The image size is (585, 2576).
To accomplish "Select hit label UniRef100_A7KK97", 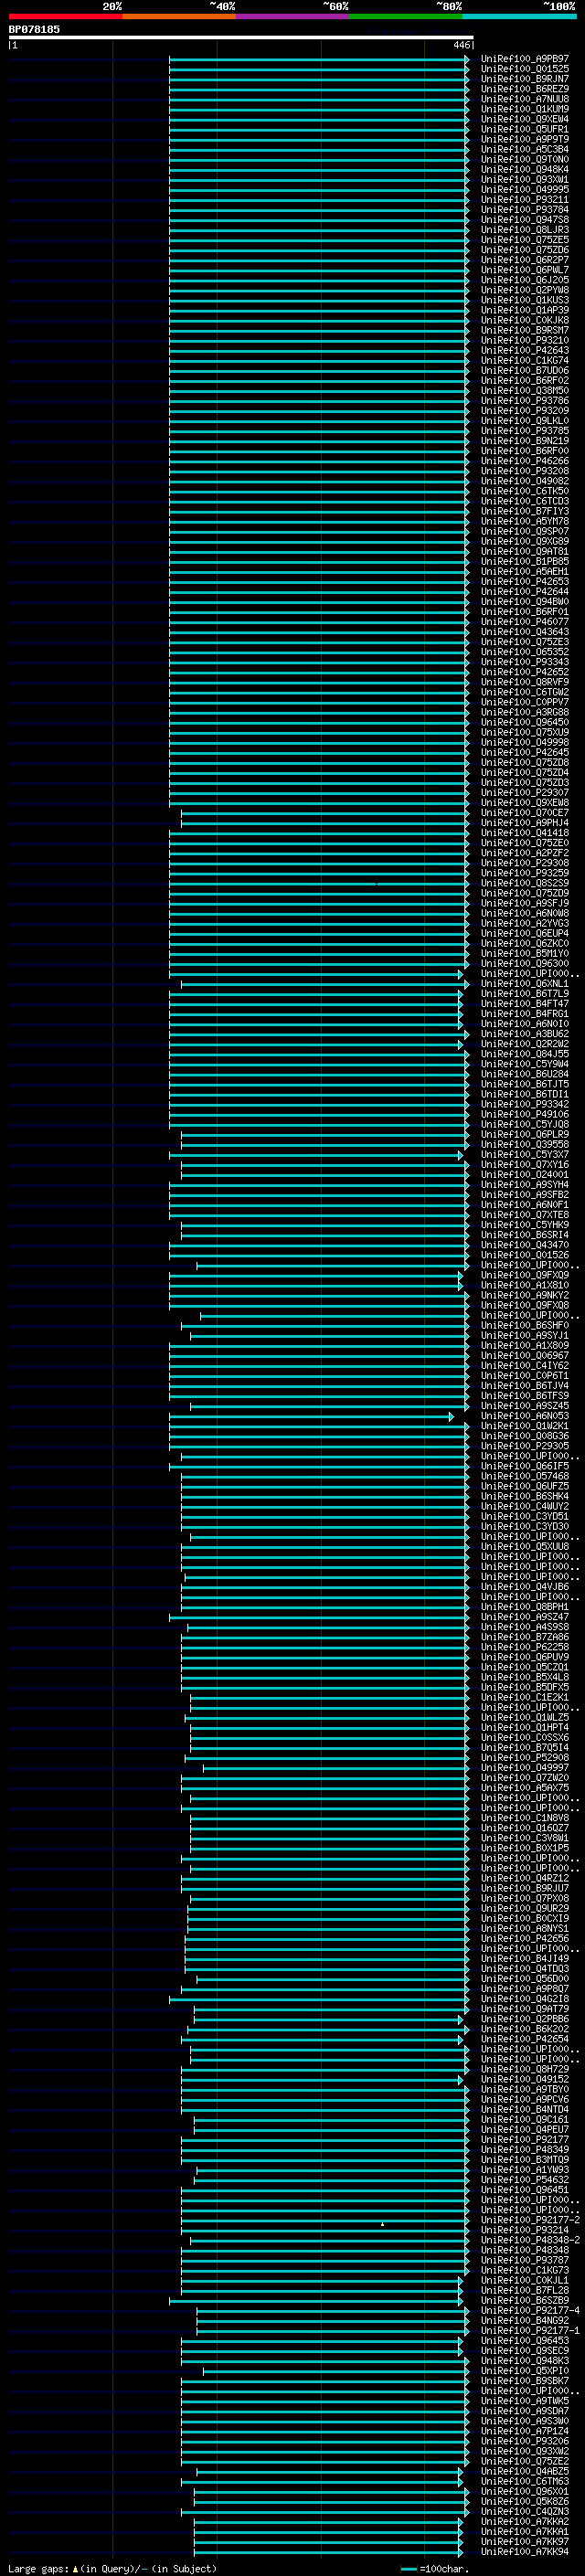I will pos(524,2541).
